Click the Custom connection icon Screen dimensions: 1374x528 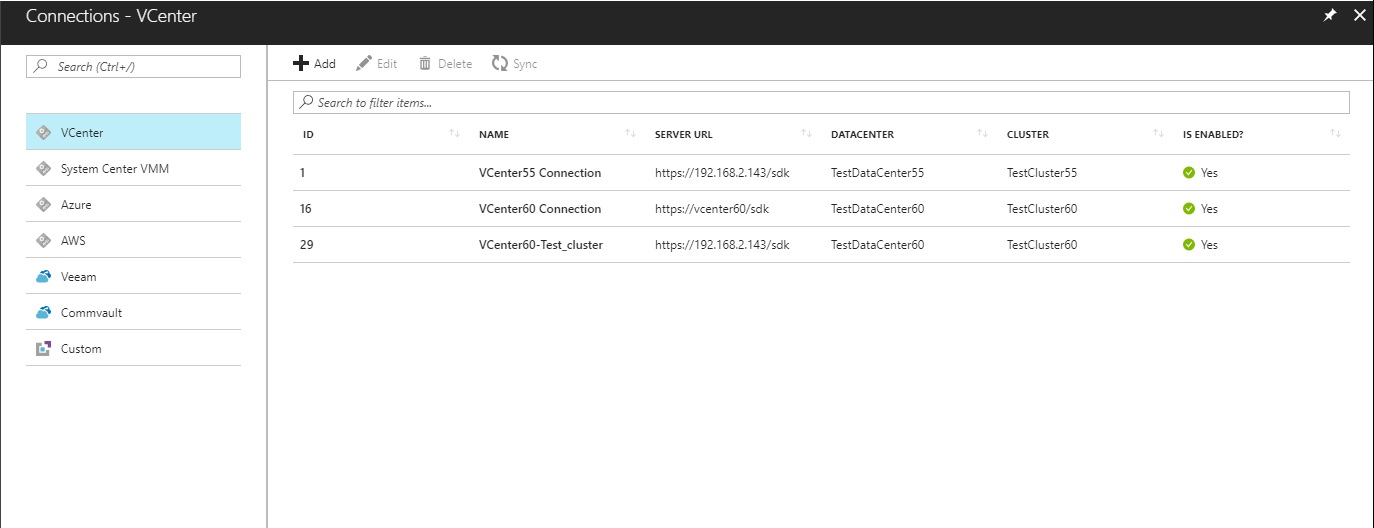click(43, 349)
